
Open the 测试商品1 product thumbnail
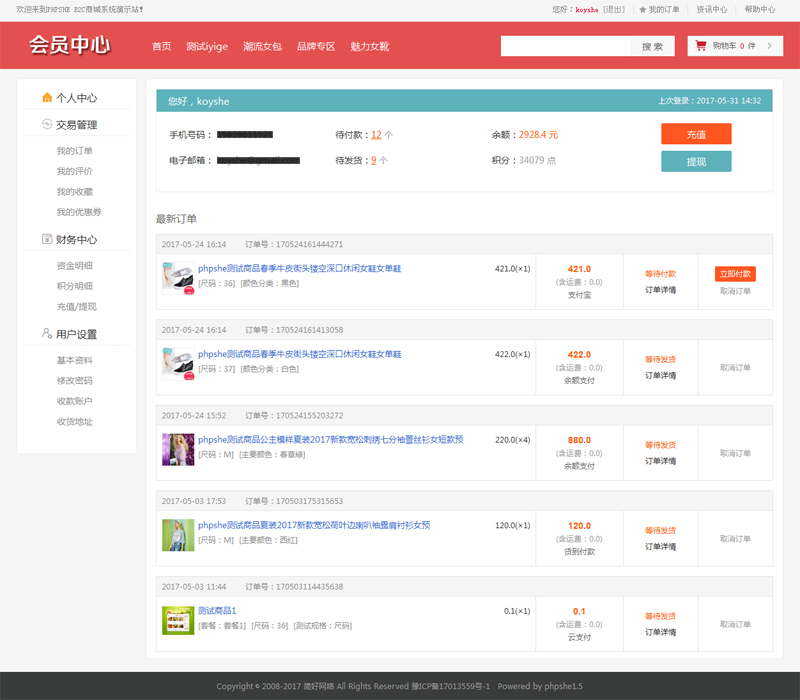(178, 620)
